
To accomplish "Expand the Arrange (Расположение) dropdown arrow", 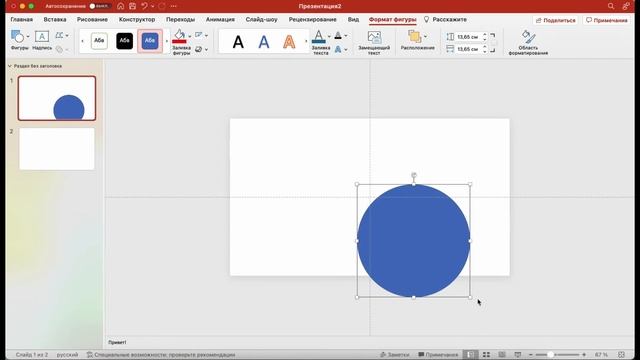I will click(x=425, y=36).
